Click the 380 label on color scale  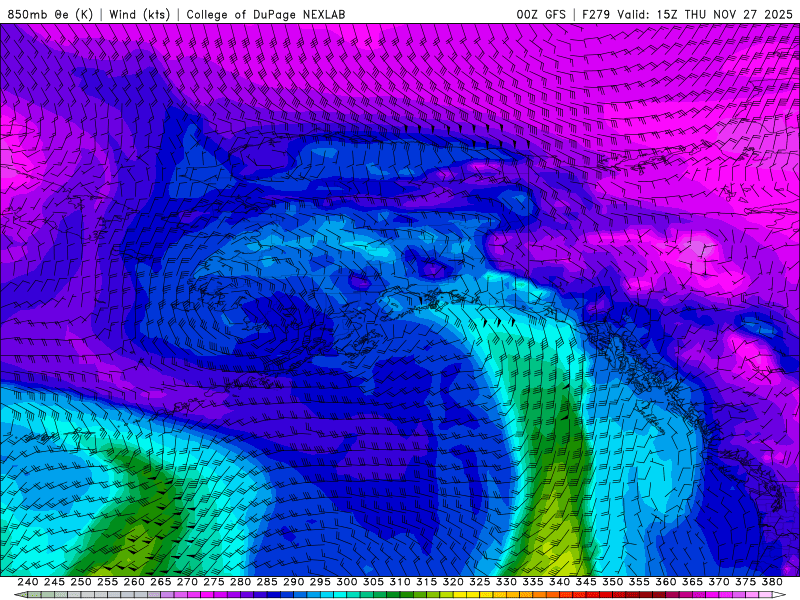click(x=772, y=582)
